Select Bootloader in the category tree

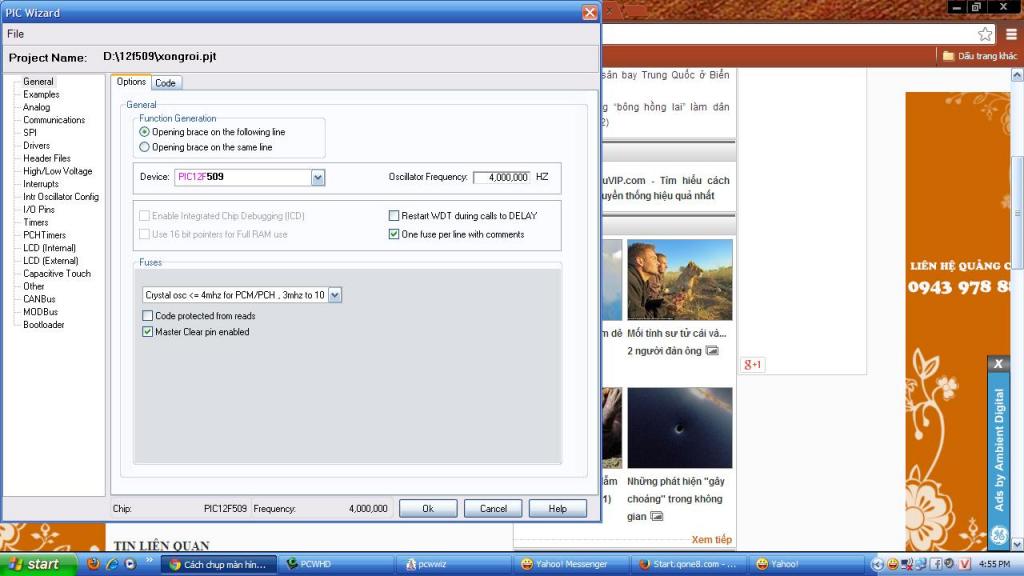click(x=44, y=325)
